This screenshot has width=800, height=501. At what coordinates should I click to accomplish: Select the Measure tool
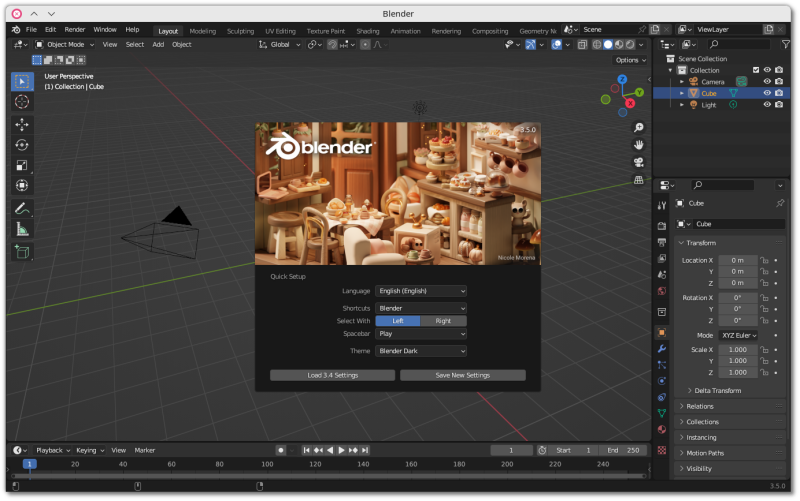[22, 229]
